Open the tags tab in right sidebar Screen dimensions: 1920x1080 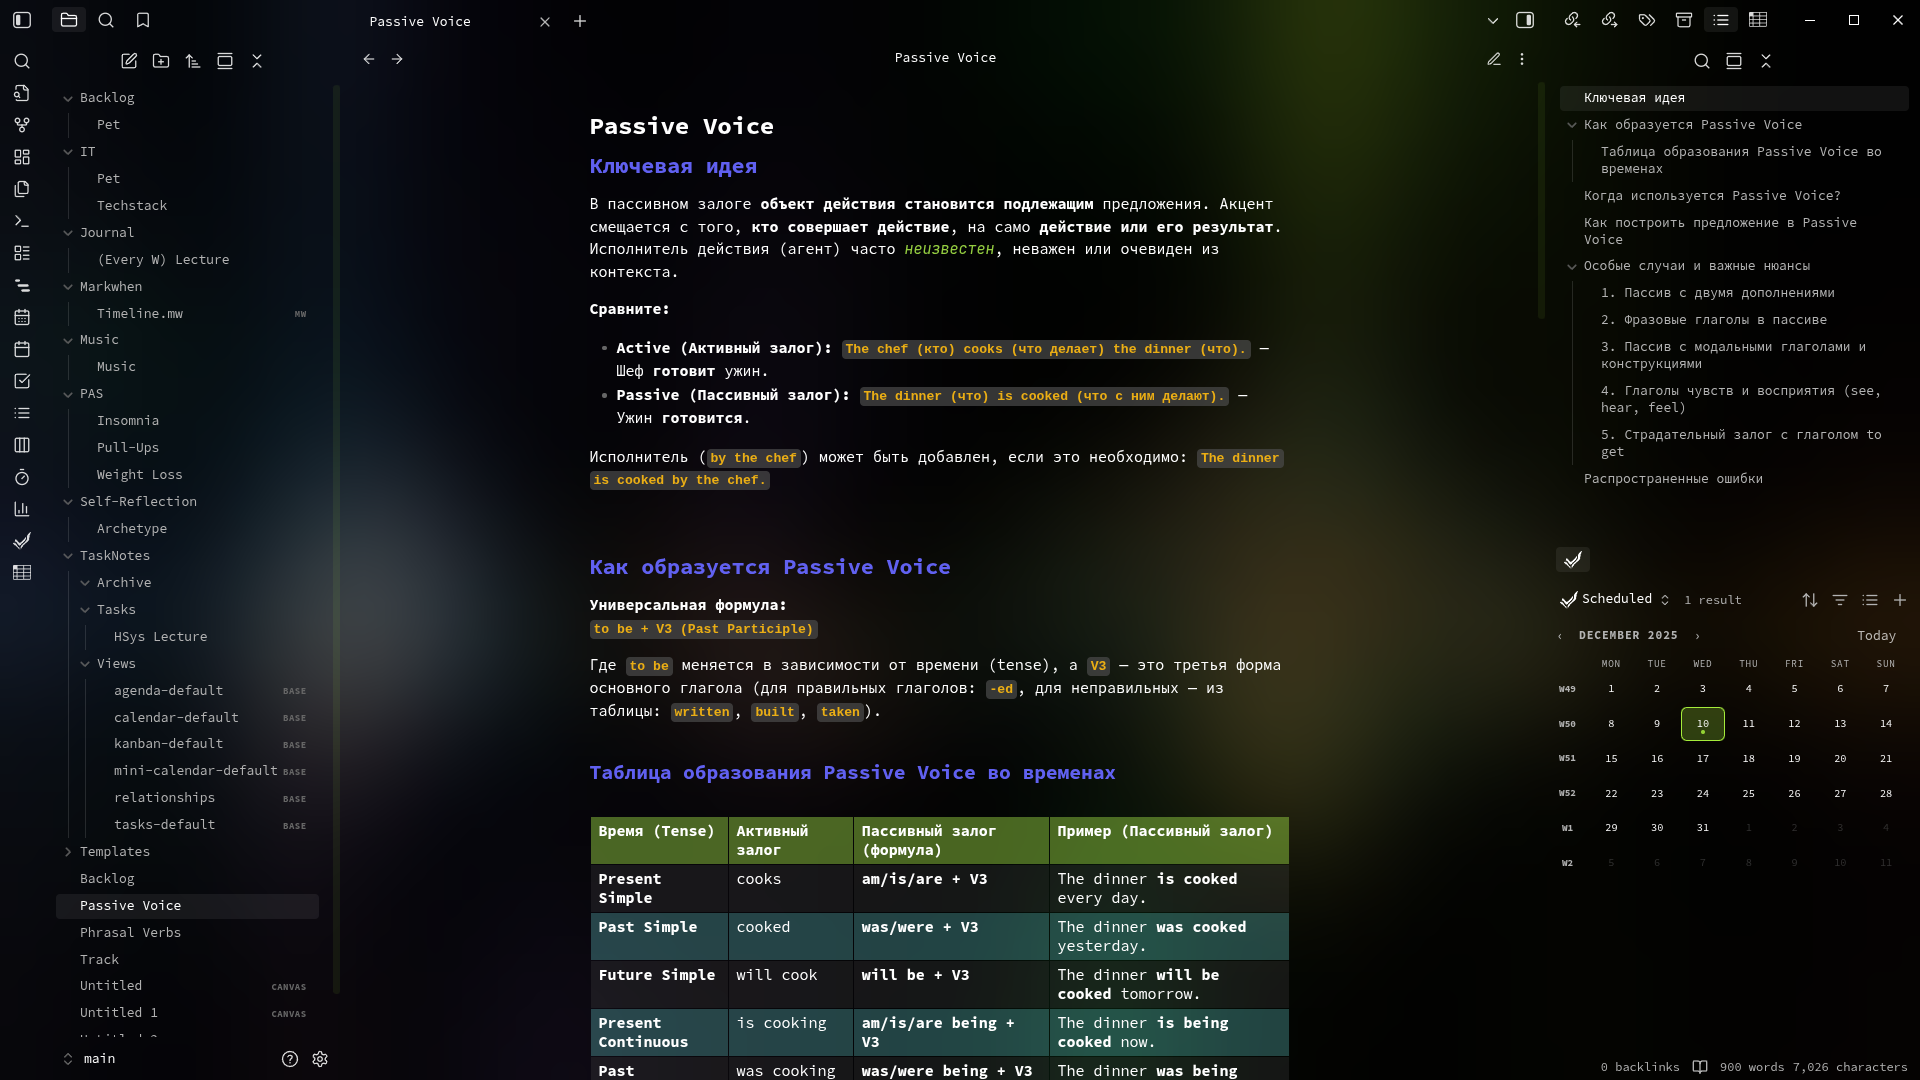1647,20
